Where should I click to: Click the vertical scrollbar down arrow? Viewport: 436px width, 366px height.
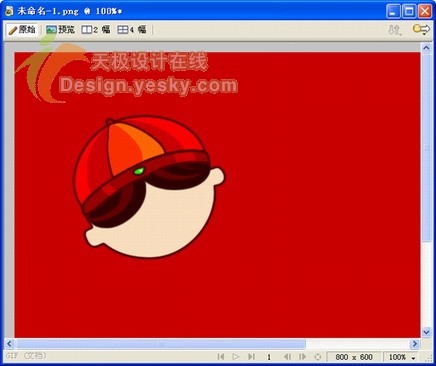click(x=426, y=332)
